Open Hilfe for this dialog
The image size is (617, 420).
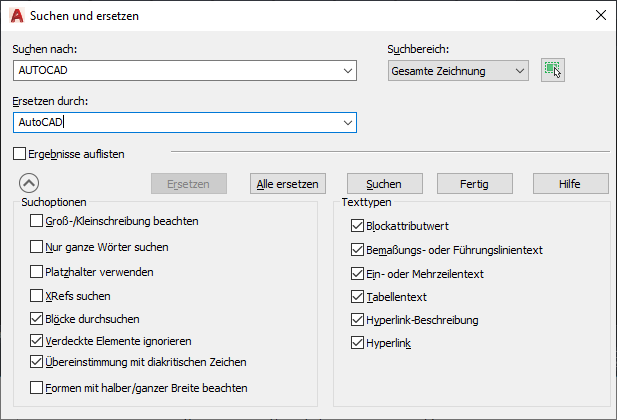coord(570,184)
